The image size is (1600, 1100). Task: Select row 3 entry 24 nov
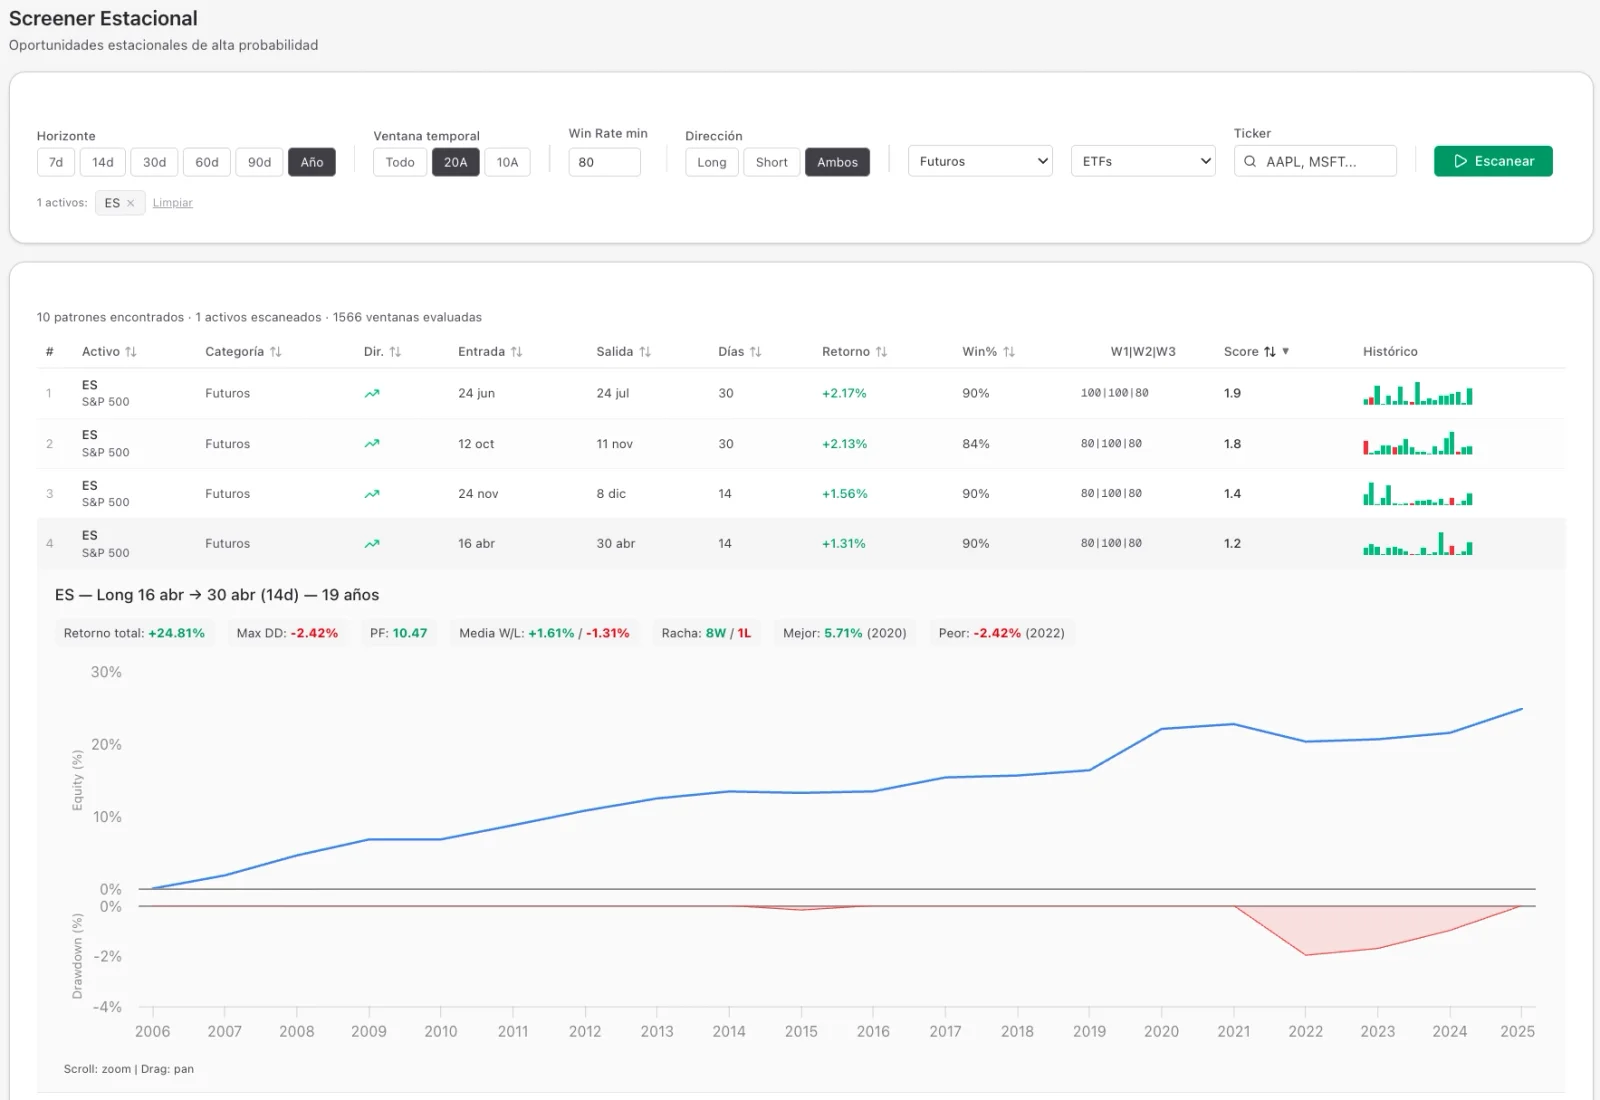click(x=478, y=494)
